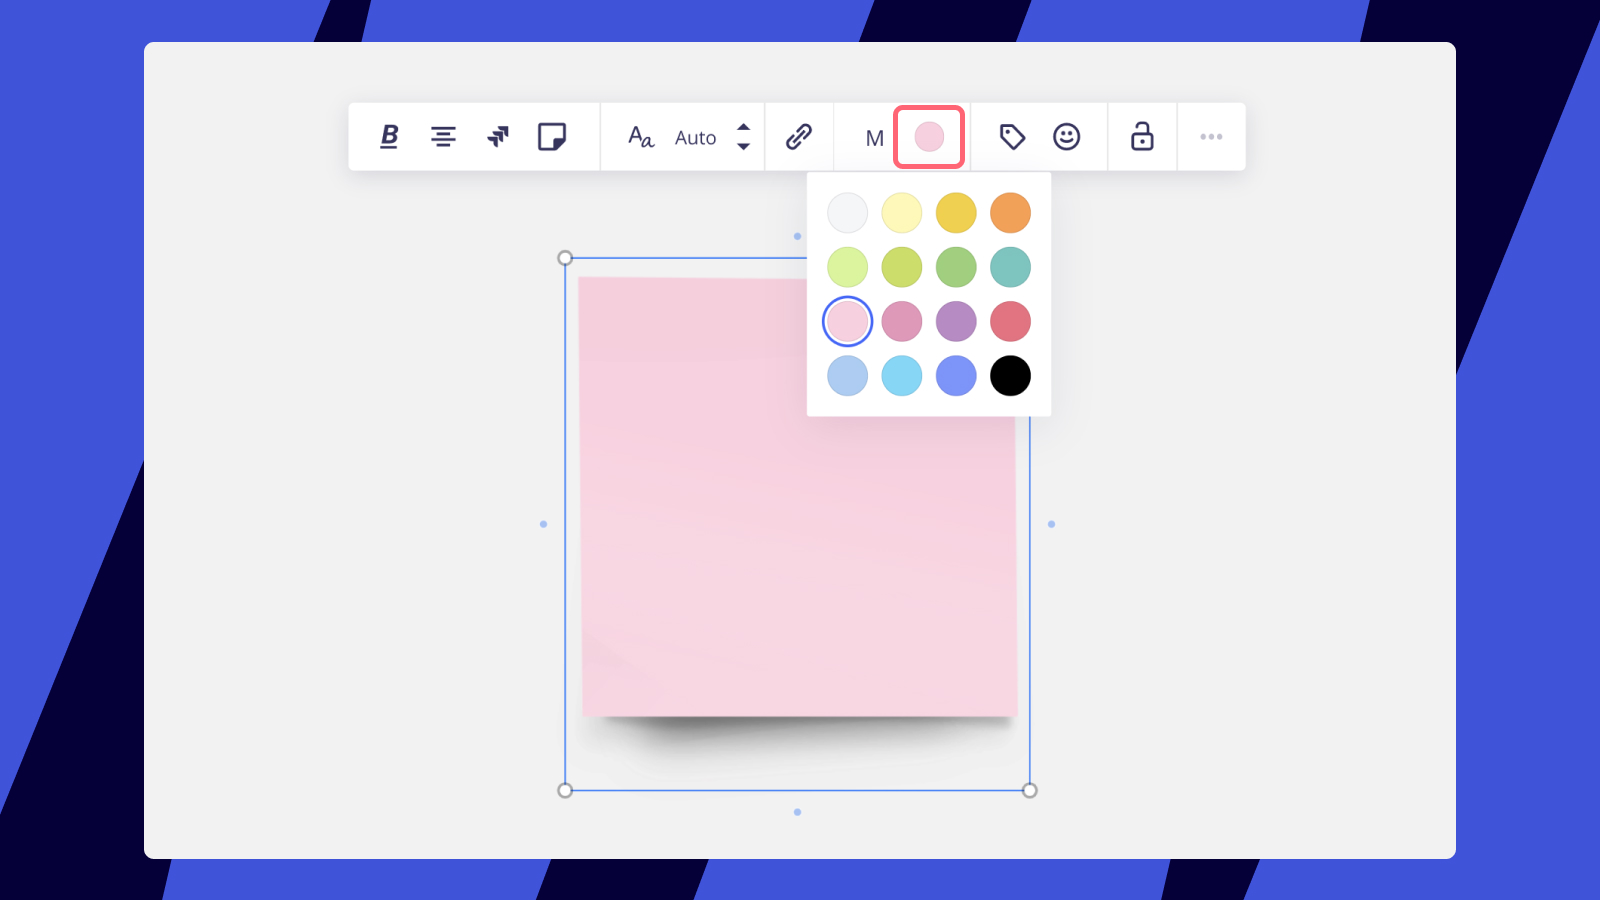Close the pink color picker button
The width and height of the screenshot is (1600, 900).
[x=929, y=137]
